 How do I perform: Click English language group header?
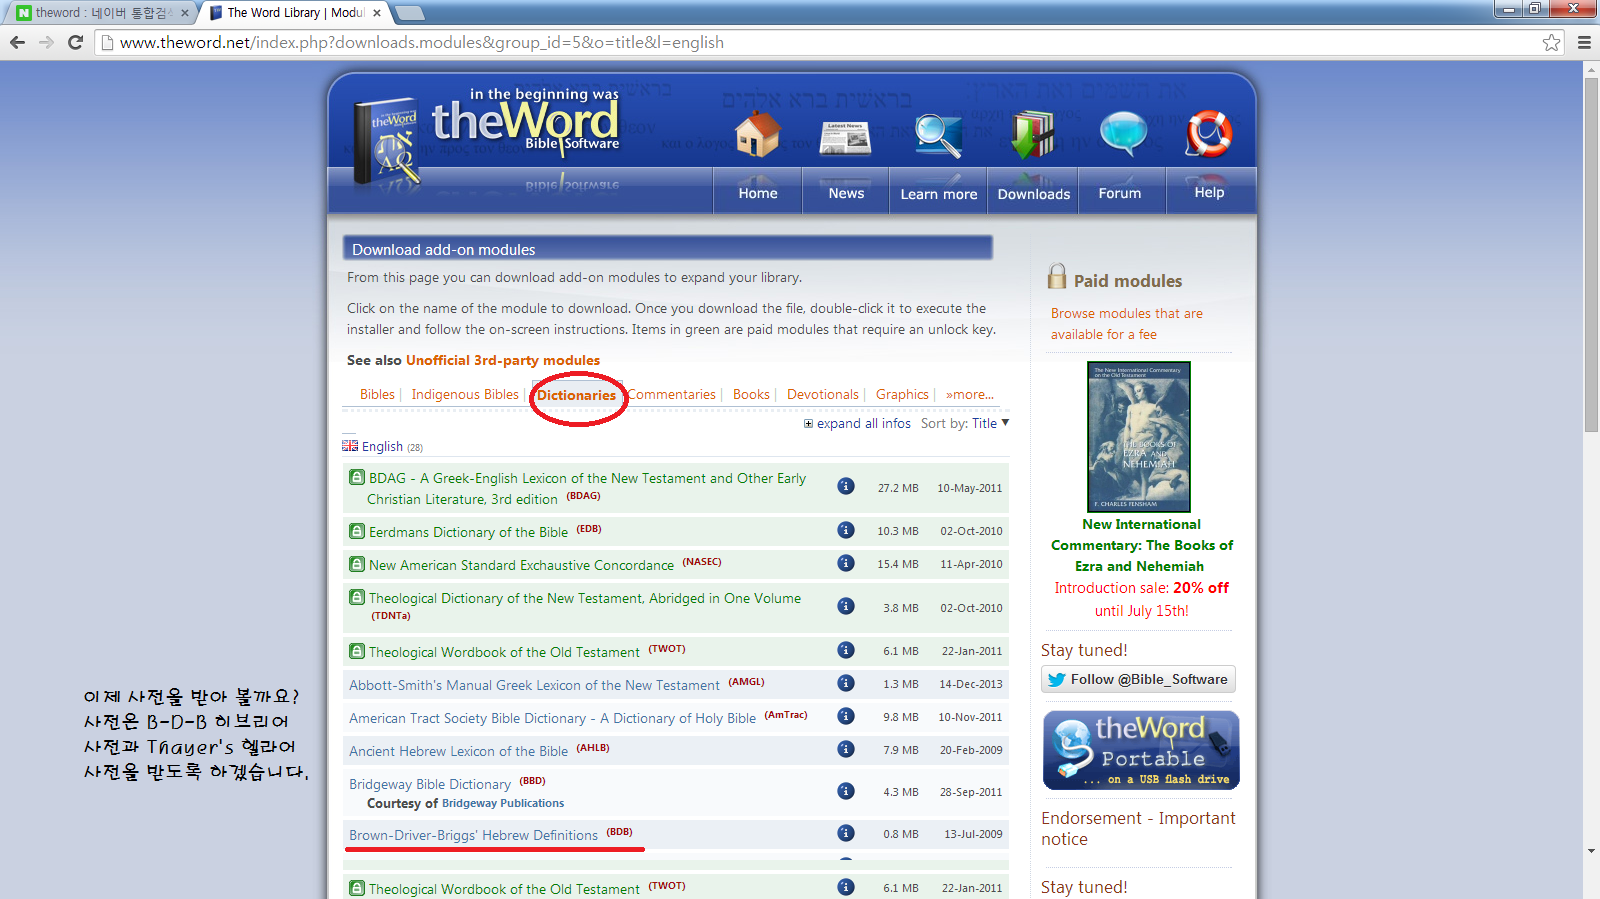click(x=383, y=446)
